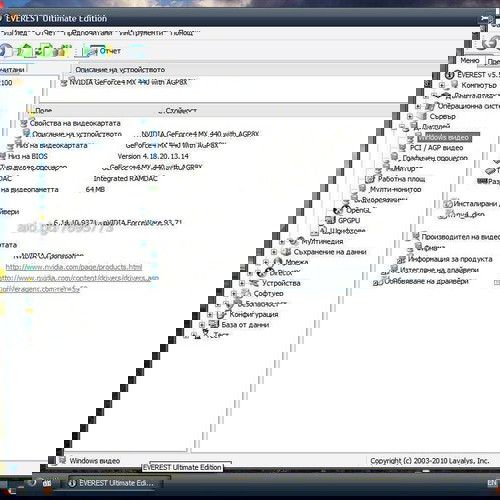Click the PCI / AGP видео icon
The width and height of the screenshot is (500, 500).
pos(403,148)
